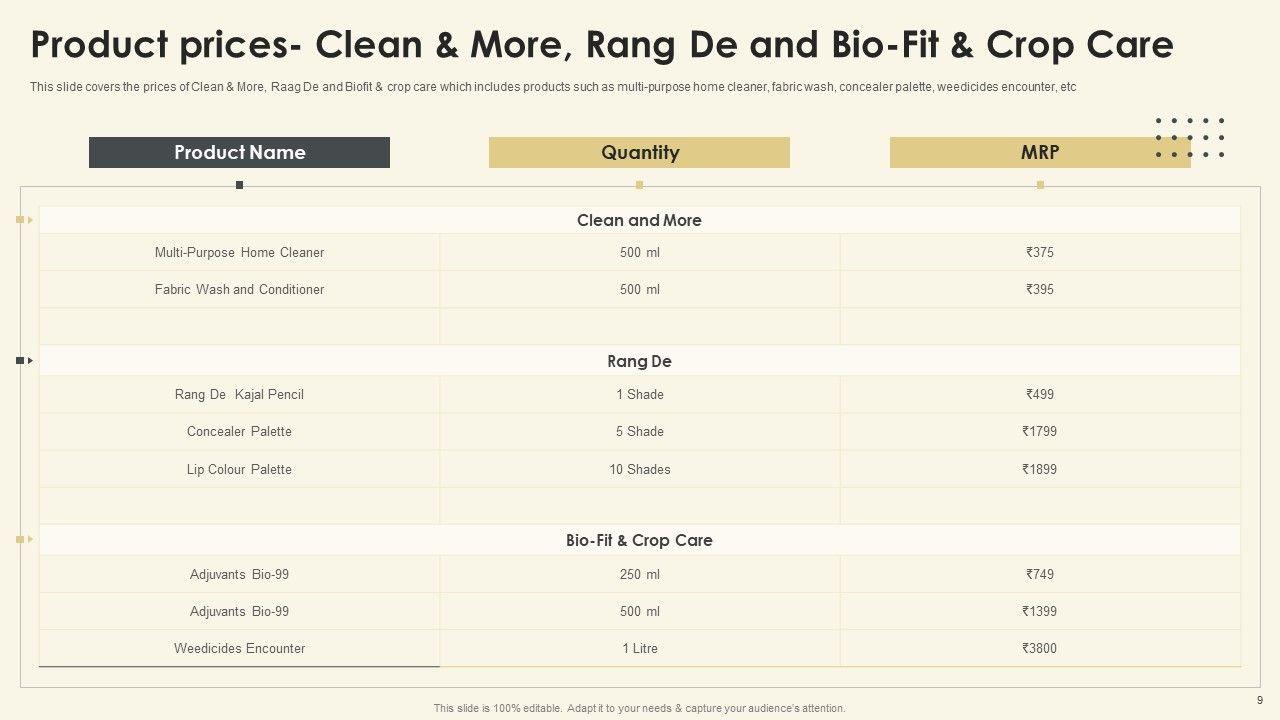Click the Multi-Purpose Home Cleaner cell

pyautogui.click(x=239, y=252)
